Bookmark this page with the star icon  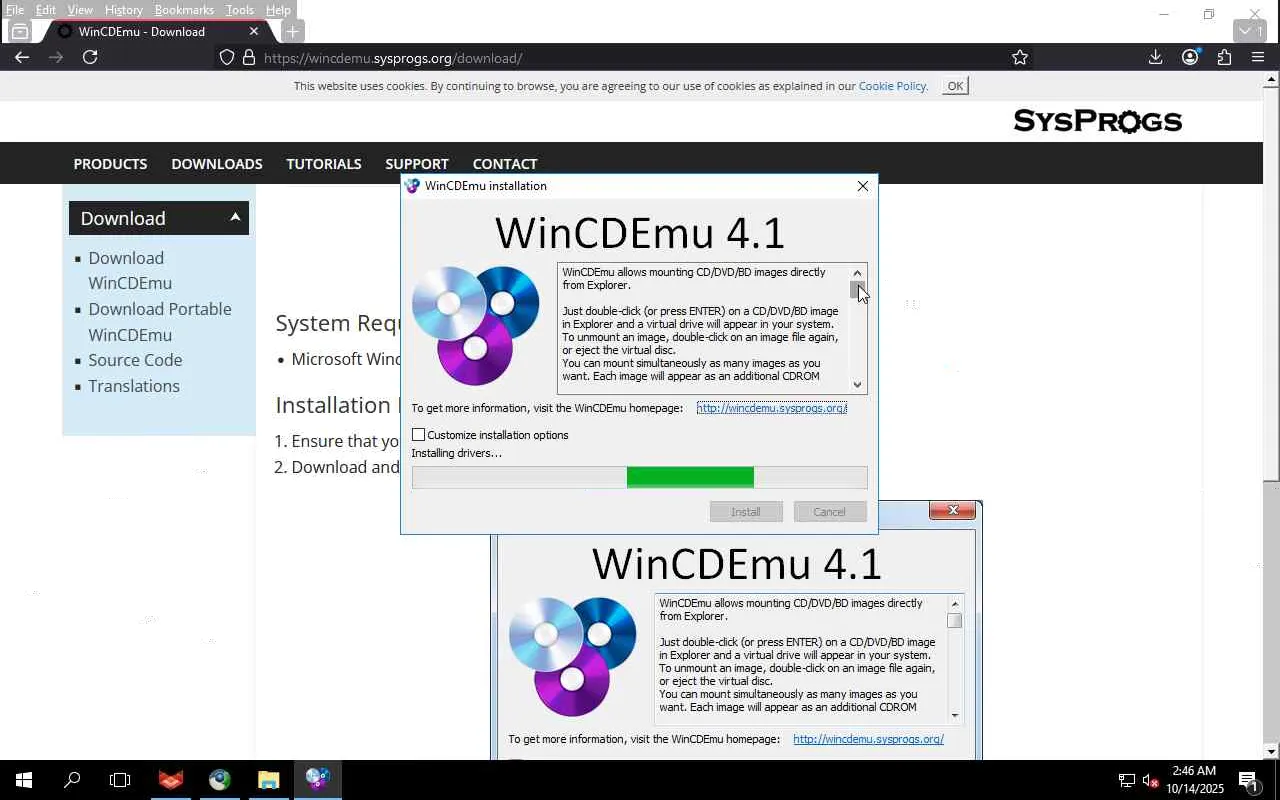(x=1020, y=57)
